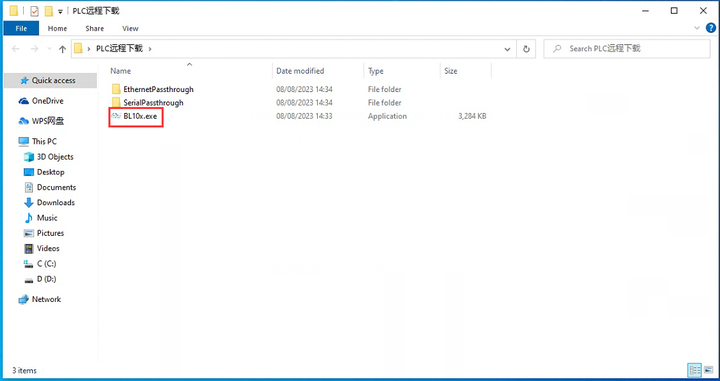Open the Share ribbon tab
The width and height of the screenshot is (720, 381).
click(x=95, y=28)
